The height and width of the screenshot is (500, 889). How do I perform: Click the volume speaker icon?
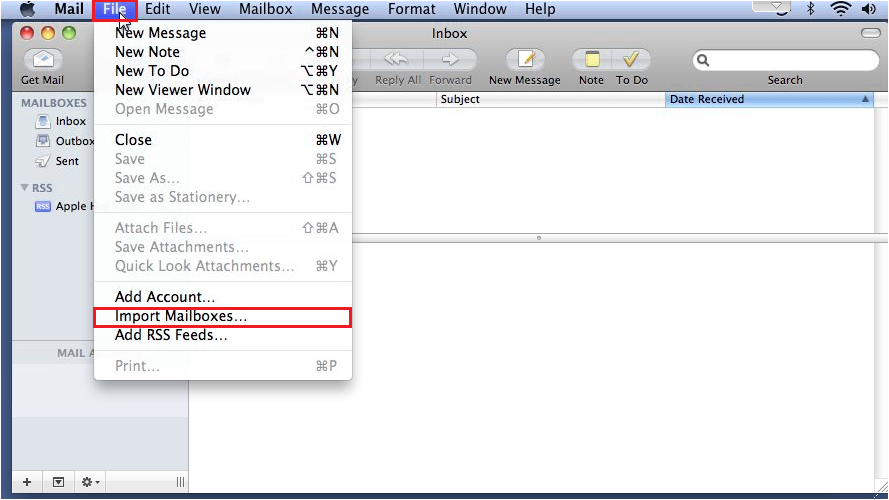coord(869,9)
